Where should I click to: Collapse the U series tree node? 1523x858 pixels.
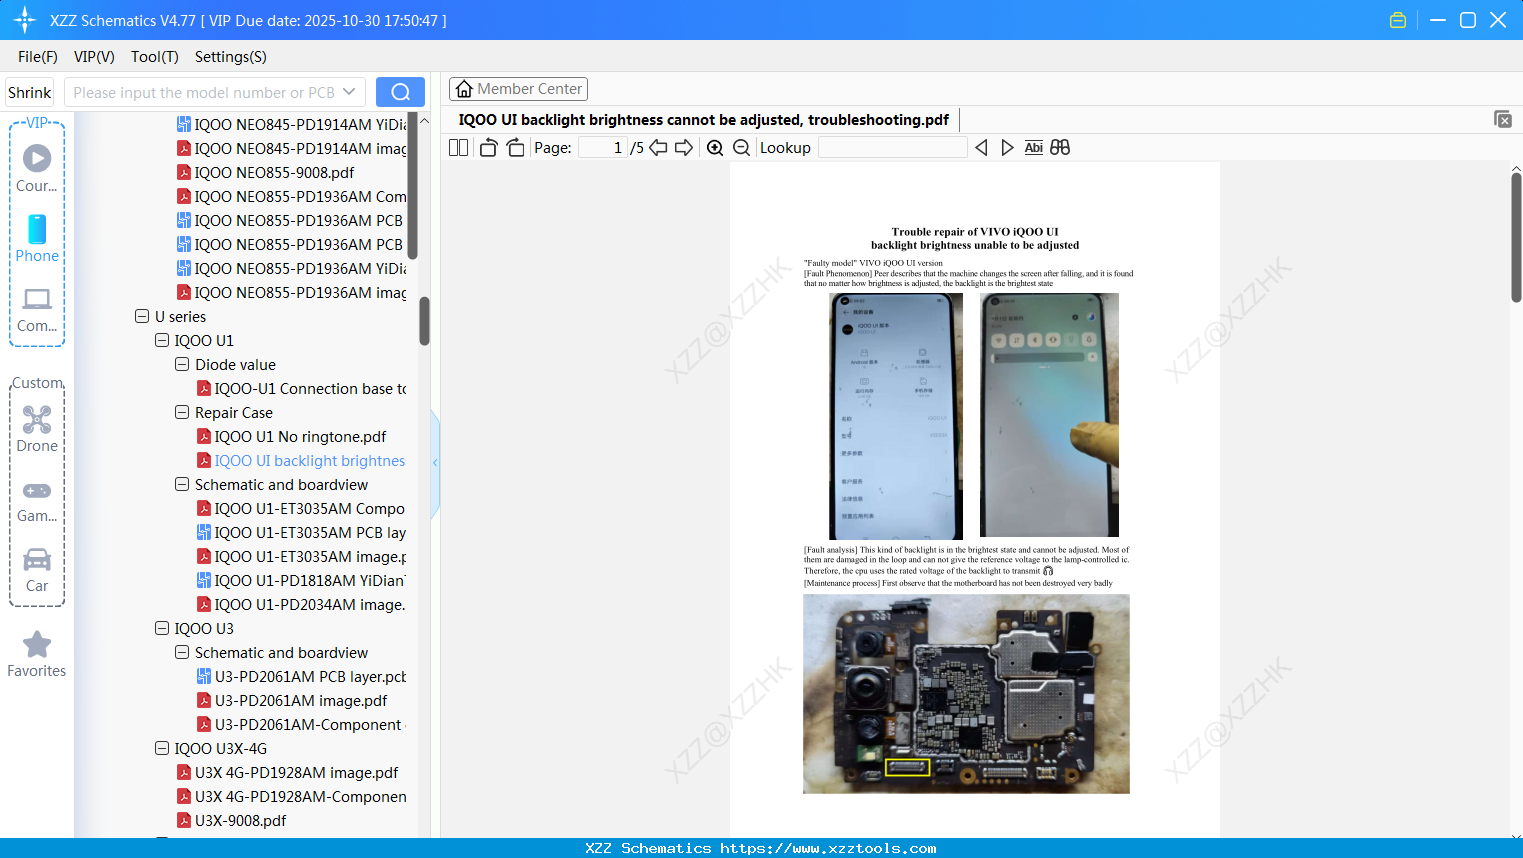pyautogui.click(x=142, y=316)
